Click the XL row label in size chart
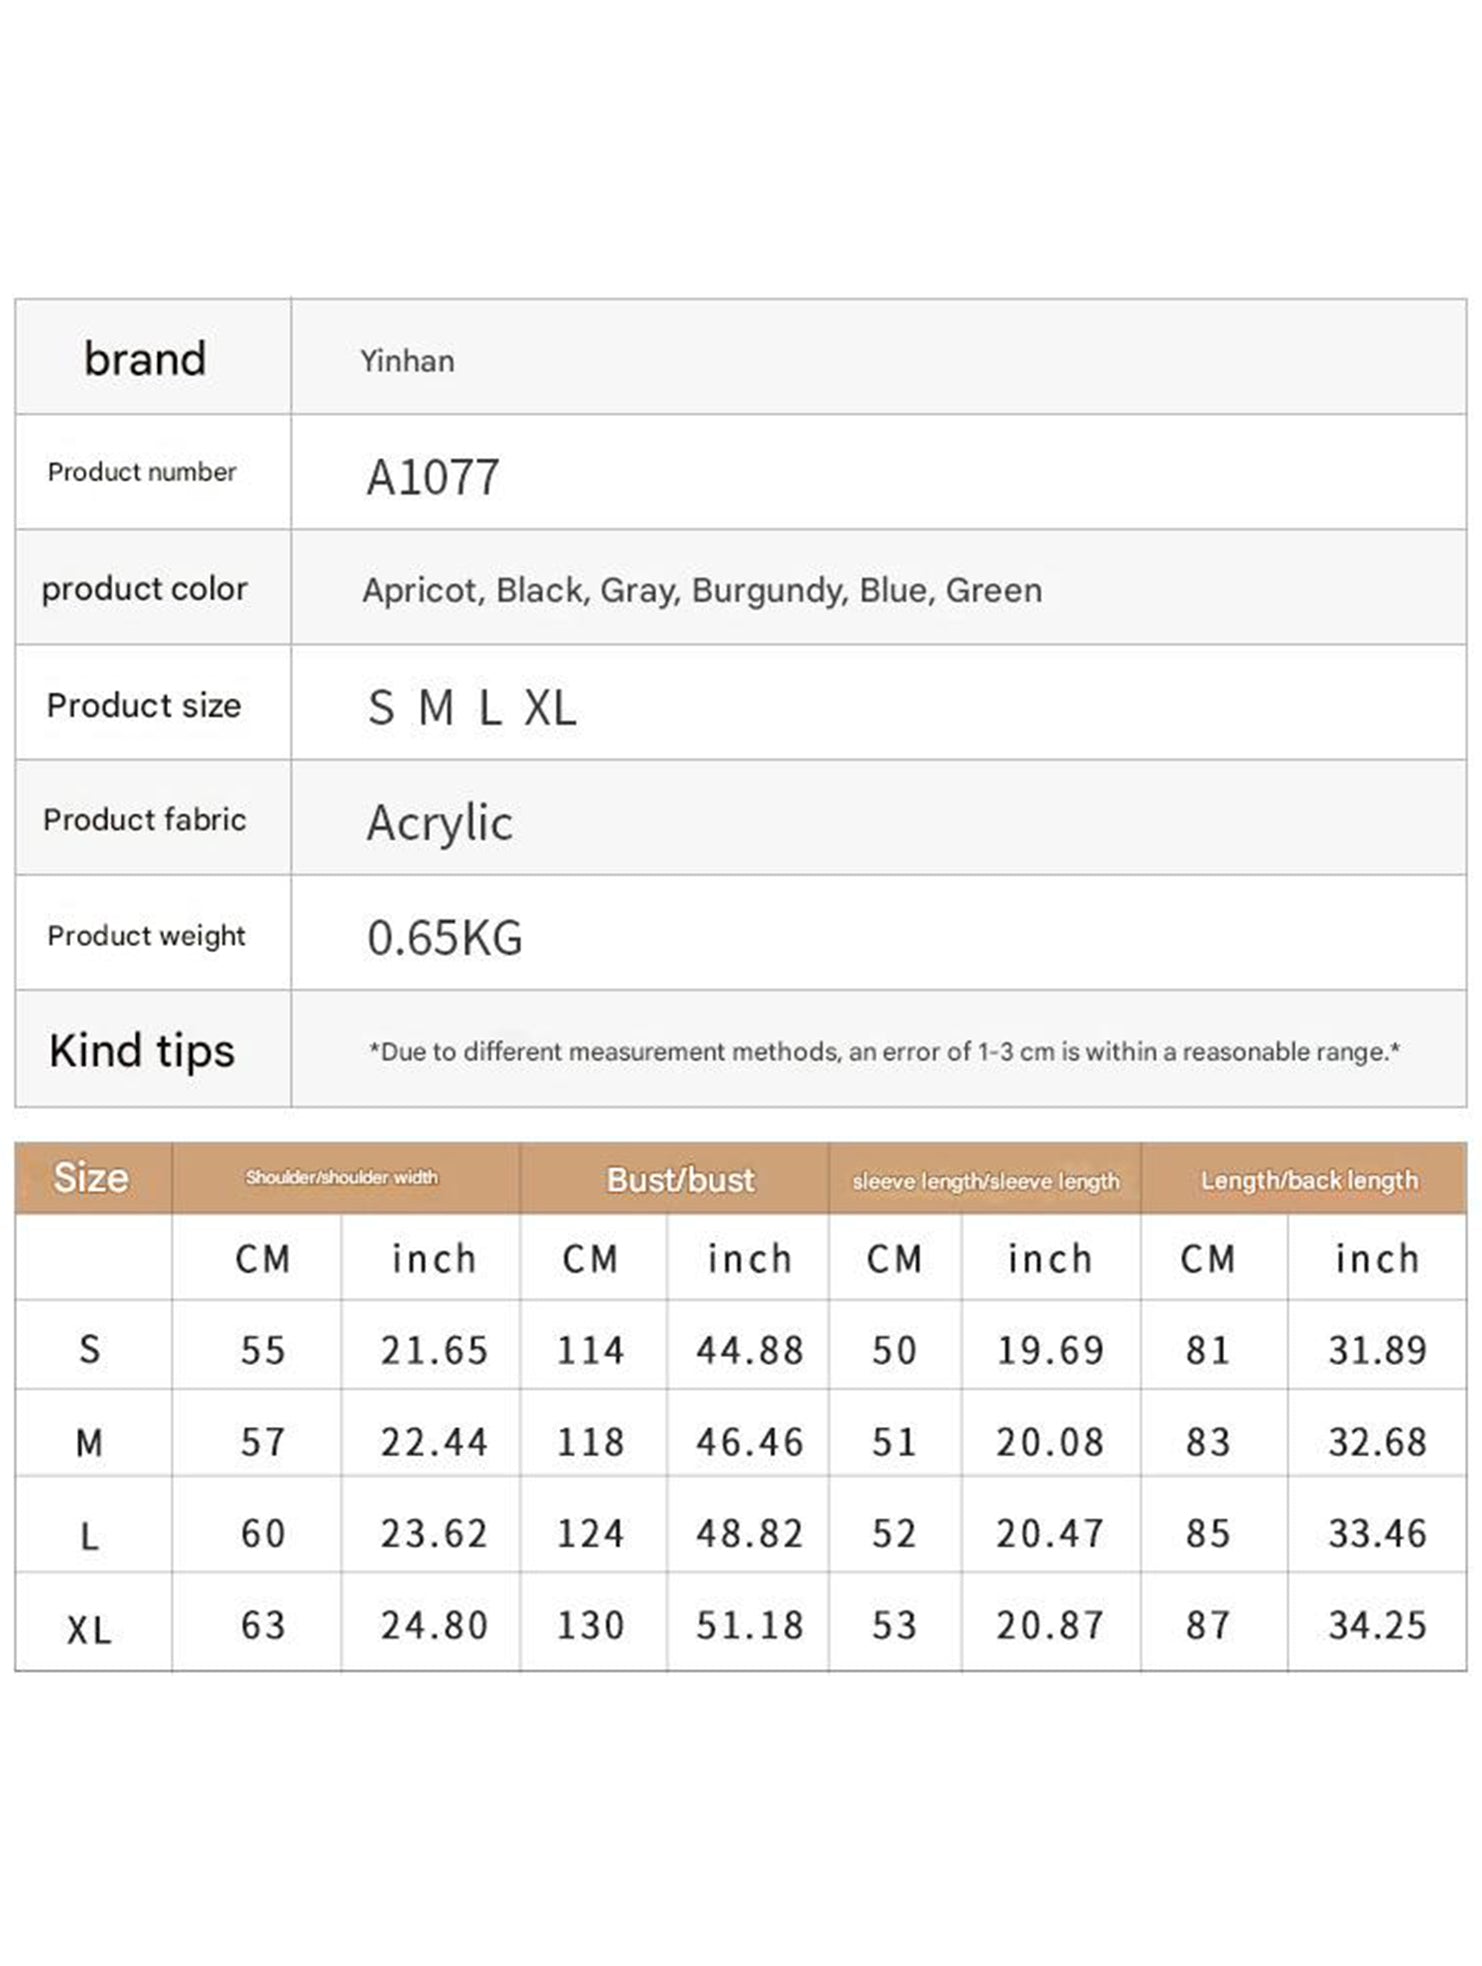 click(89, 1631)
